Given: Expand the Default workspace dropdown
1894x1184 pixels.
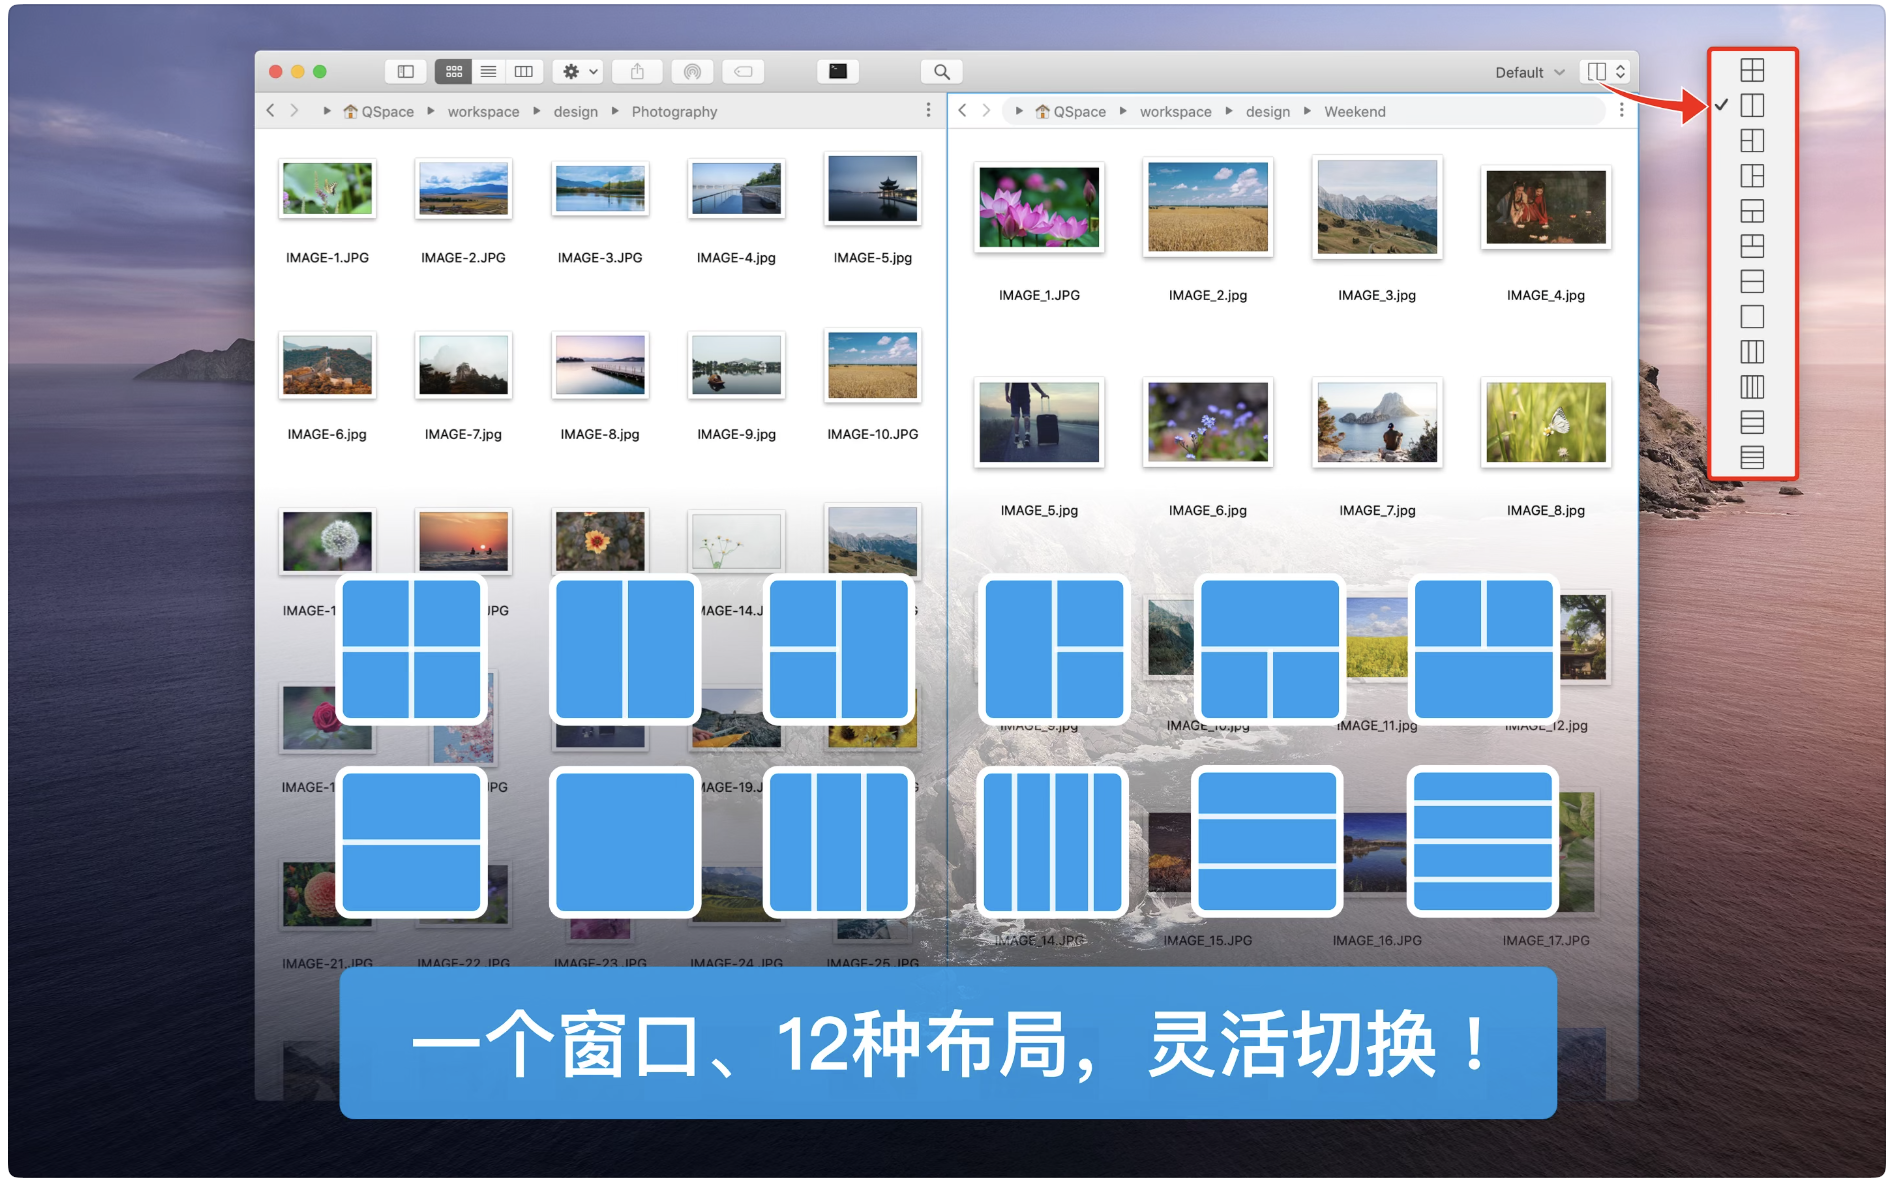Looking at the screenshot, I should click(x=1529, y=73).
